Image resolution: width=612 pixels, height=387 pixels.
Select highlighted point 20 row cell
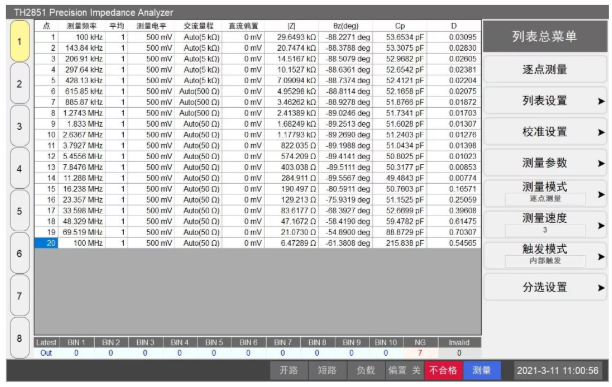pos(46,243)
